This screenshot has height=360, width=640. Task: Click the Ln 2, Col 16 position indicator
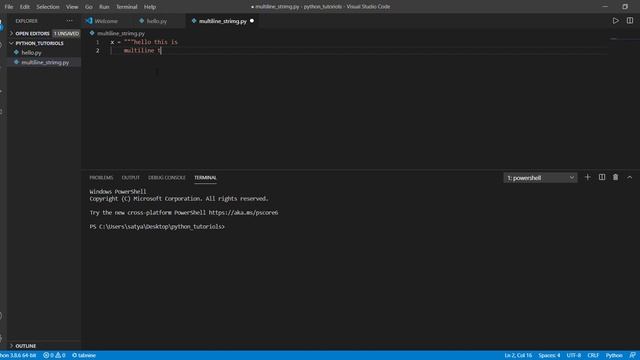click(518, 356)
